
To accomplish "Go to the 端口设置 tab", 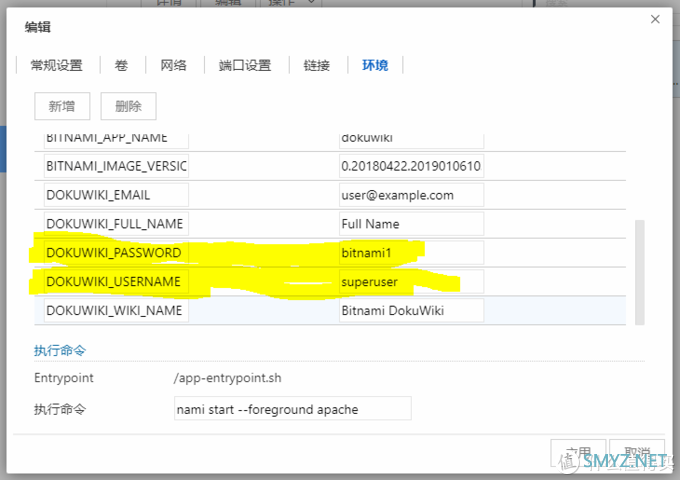I will pos(245,65).
